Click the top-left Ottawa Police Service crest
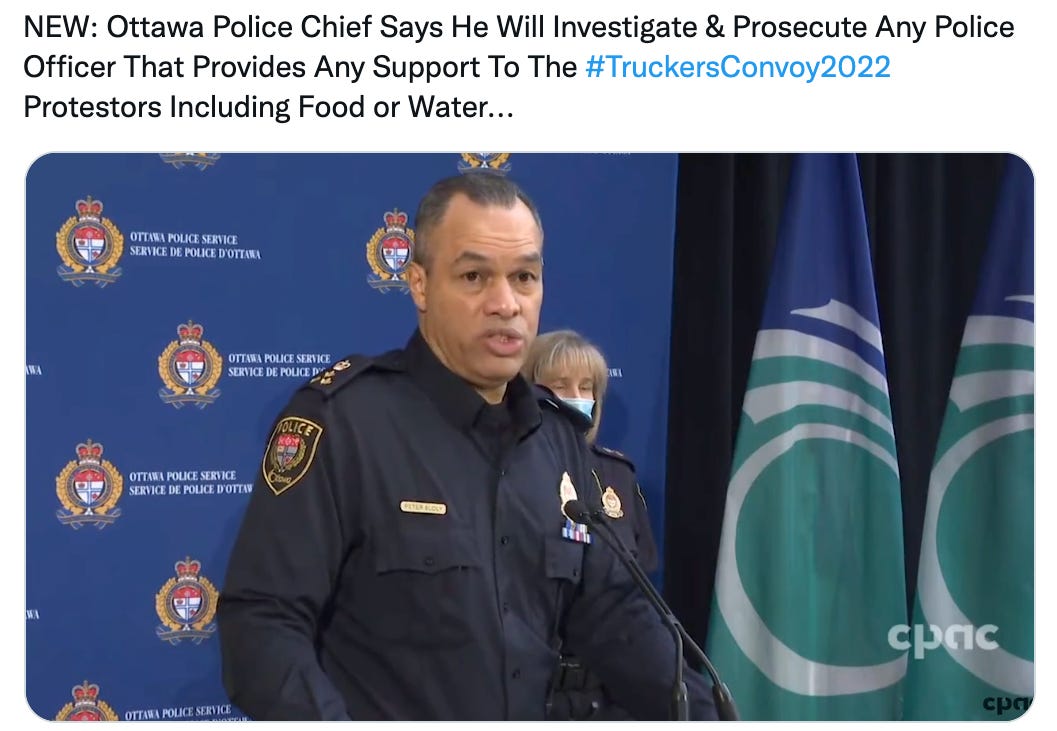1057x731 pixels. tap(90, 241)
